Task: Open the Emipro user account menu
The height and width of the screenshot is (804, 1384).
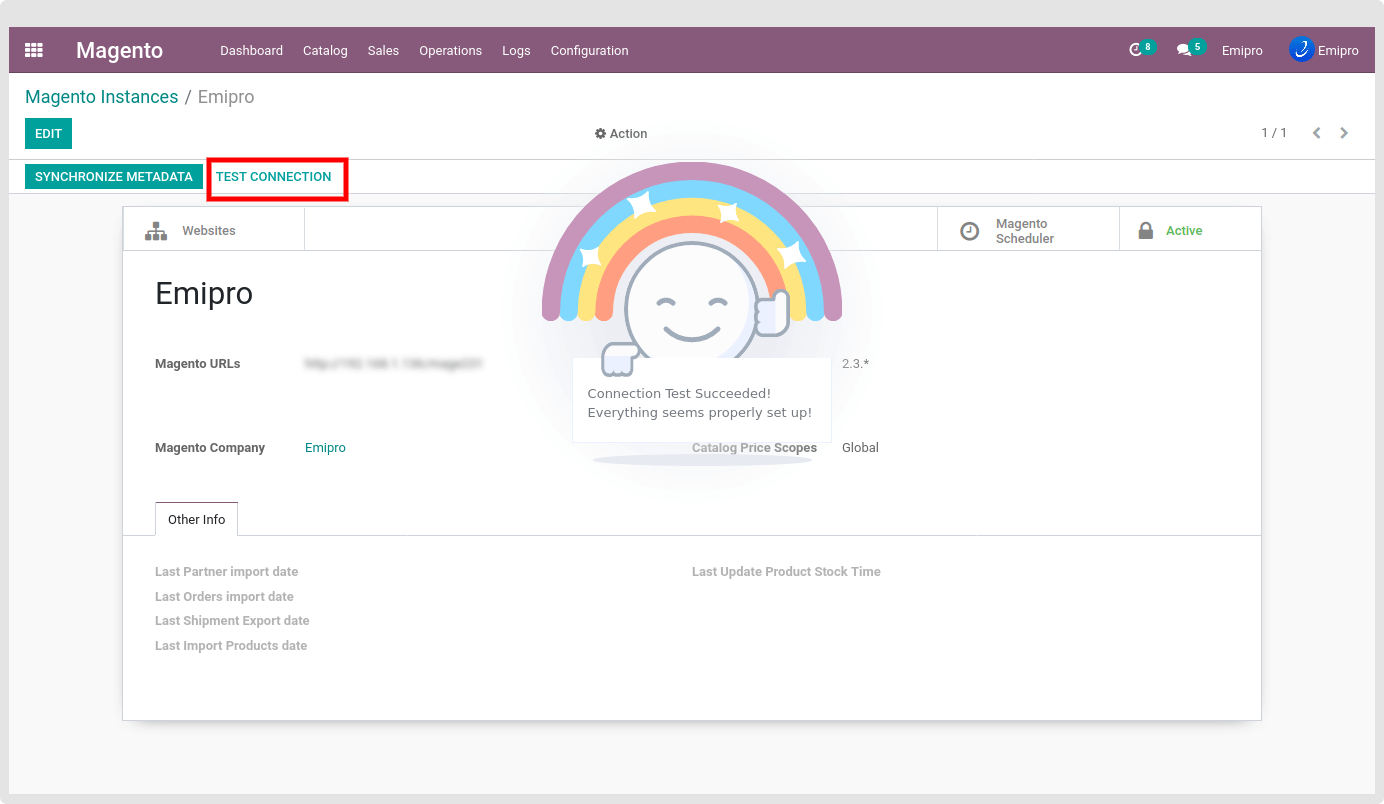Action: click(1324, 50)
